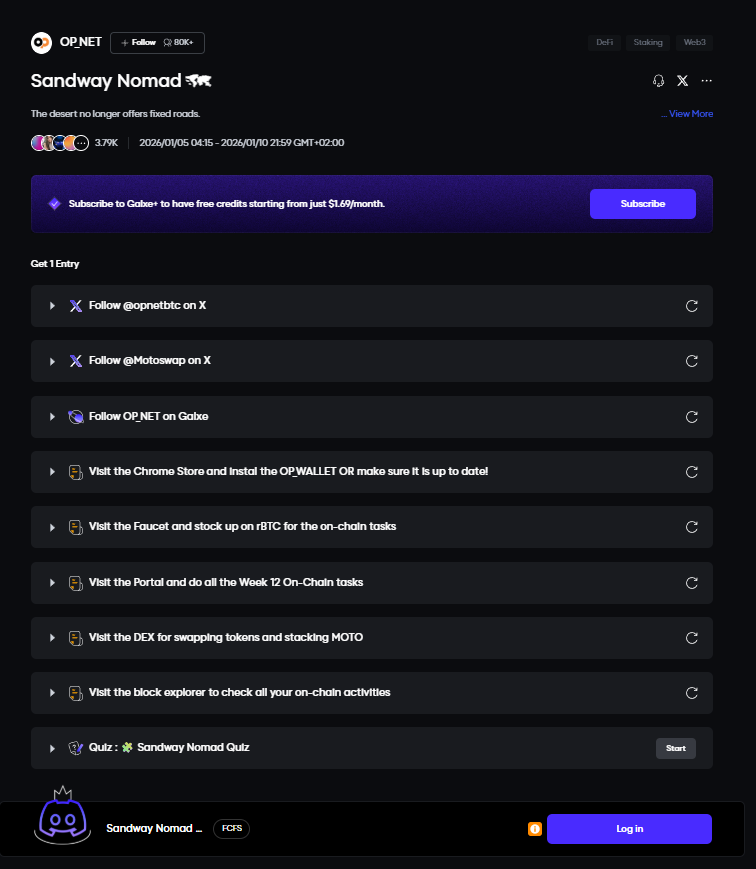Open the three-dots more options menu

(x=707, y=81)
